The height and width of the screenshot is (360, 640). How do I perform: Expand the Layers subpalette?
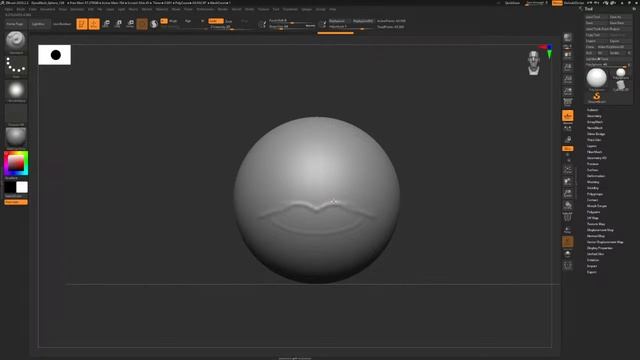[592, 146]
